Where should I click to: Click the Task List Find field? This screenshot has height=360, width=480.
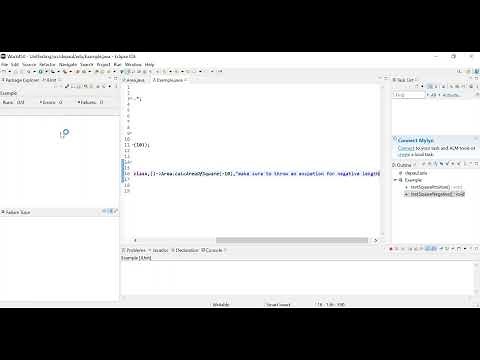pos(409,95)
